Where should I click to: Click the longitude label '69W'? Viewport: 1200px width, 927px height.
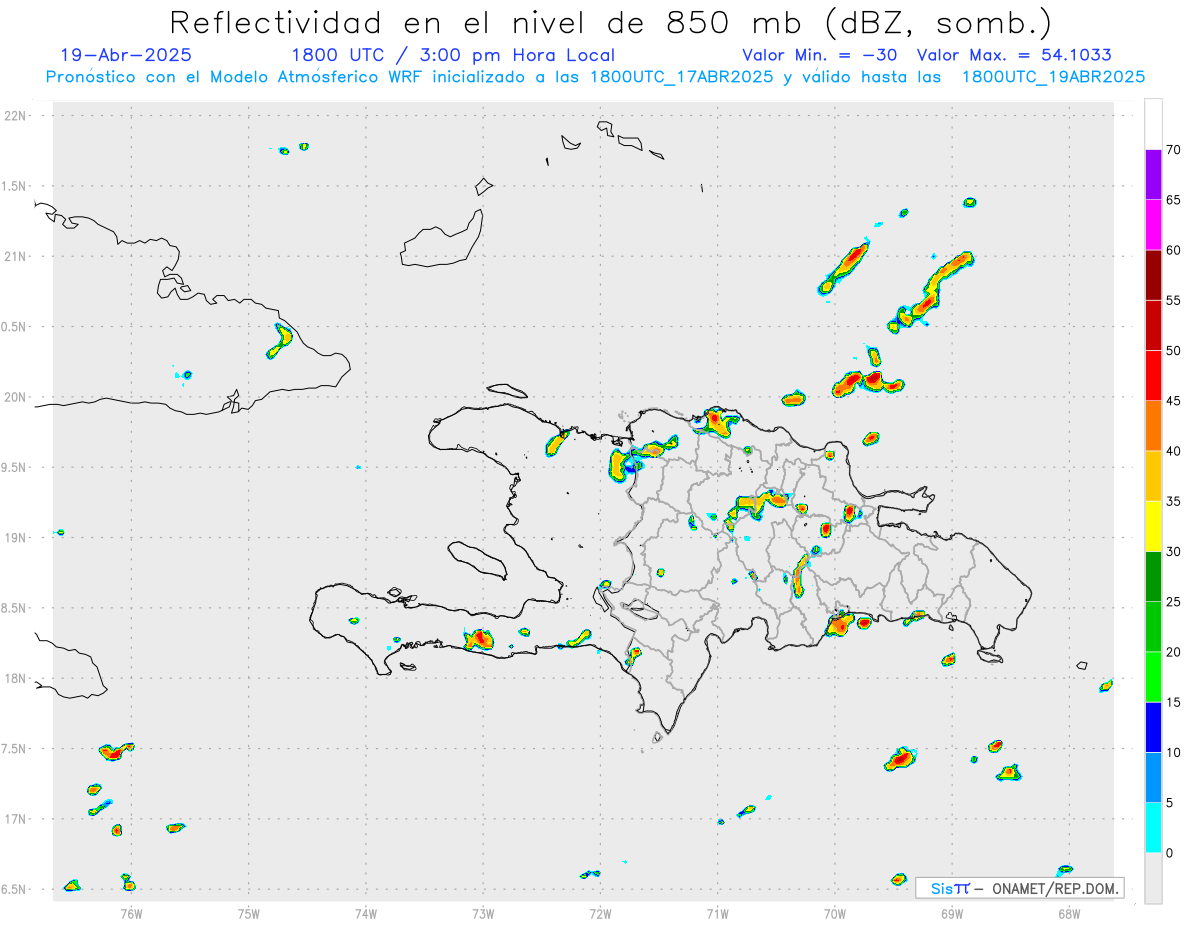952,912
